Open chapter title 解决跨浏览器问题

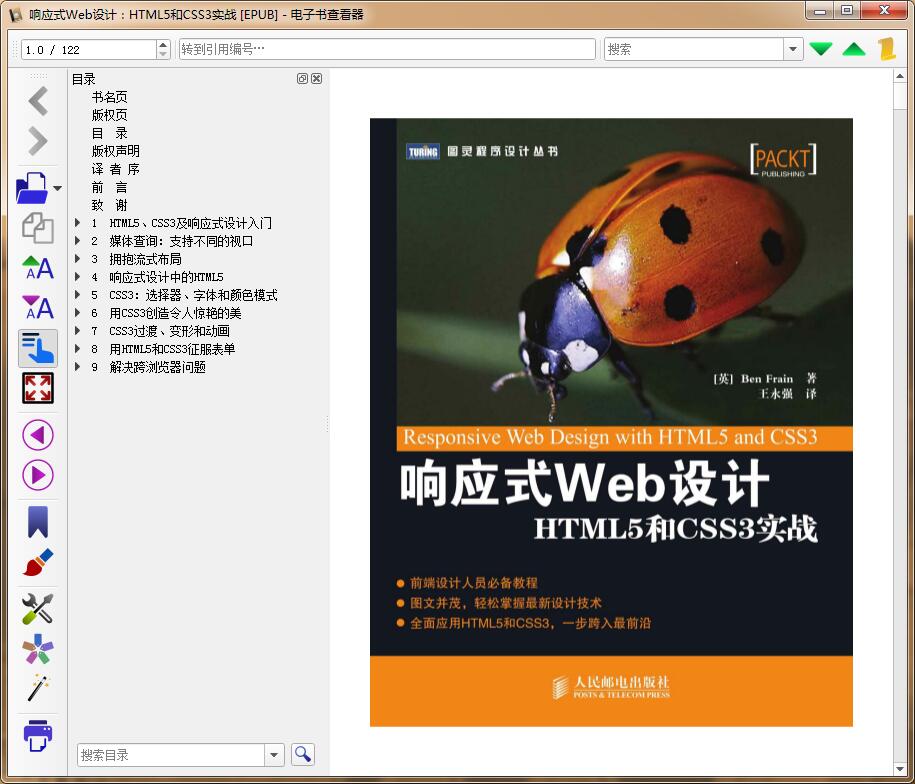(x=158, y=368)
